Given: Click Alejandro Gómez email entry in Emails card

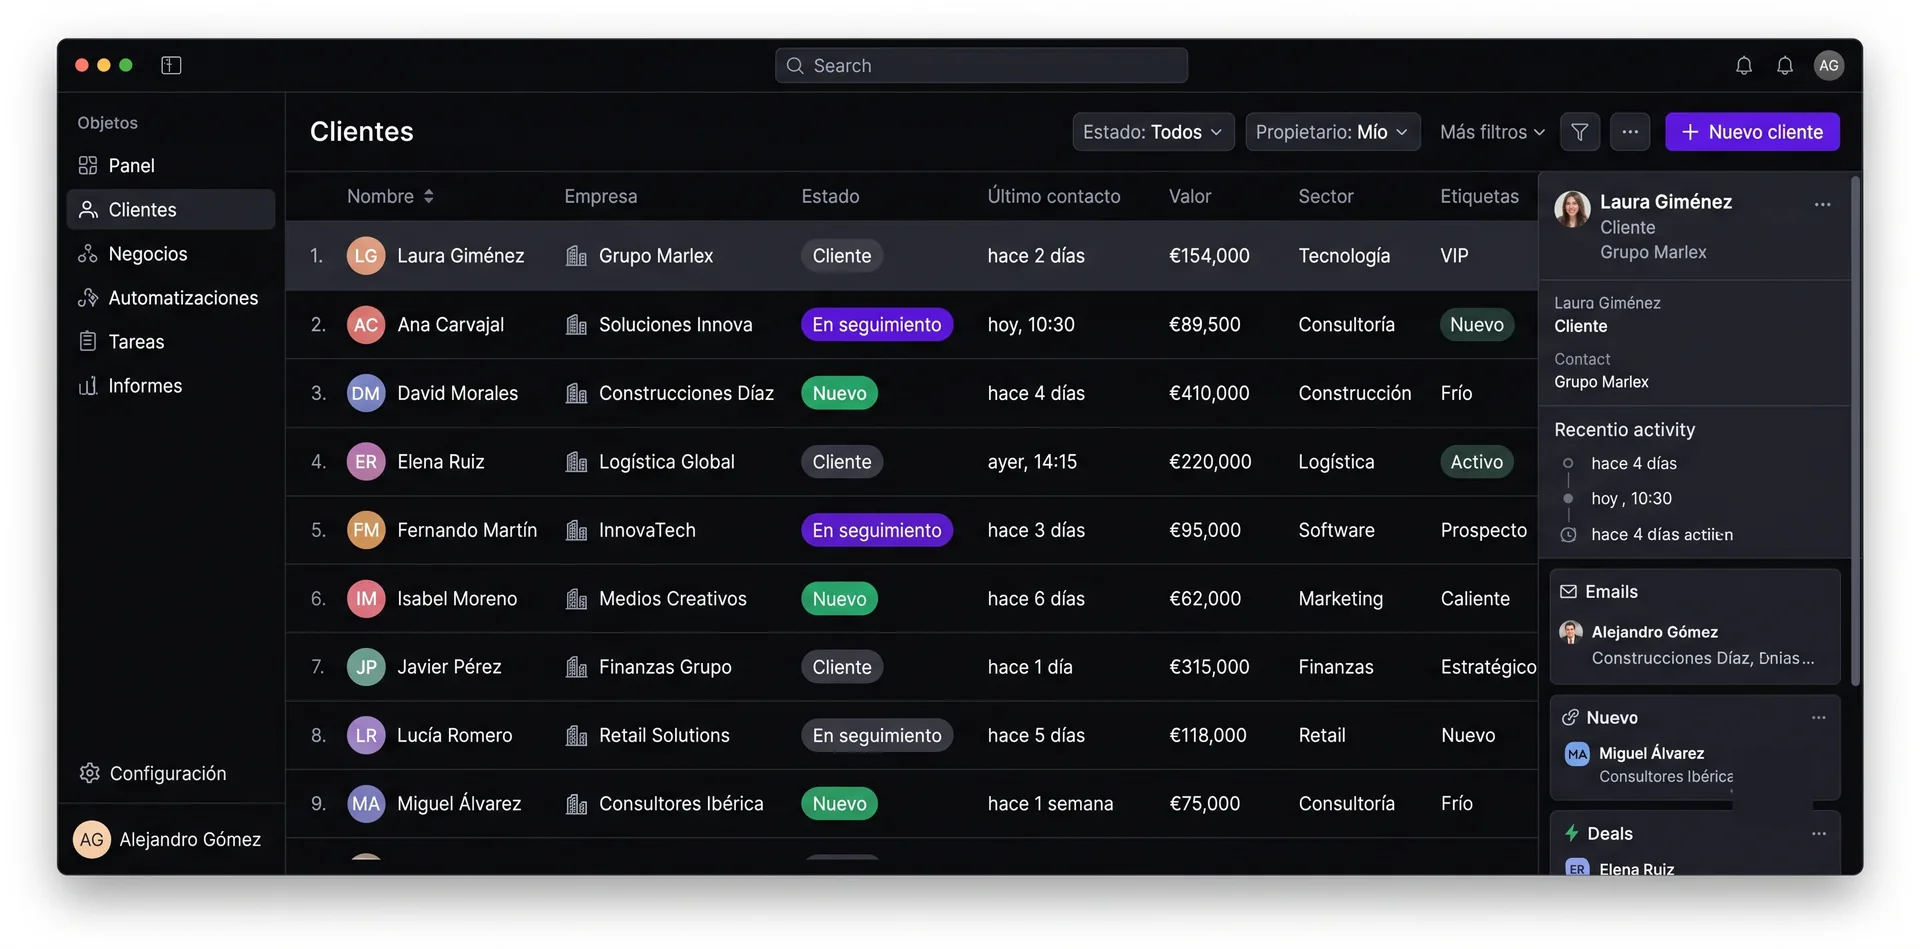Looking at the screenshot, I should click(x=1695, y=645).
